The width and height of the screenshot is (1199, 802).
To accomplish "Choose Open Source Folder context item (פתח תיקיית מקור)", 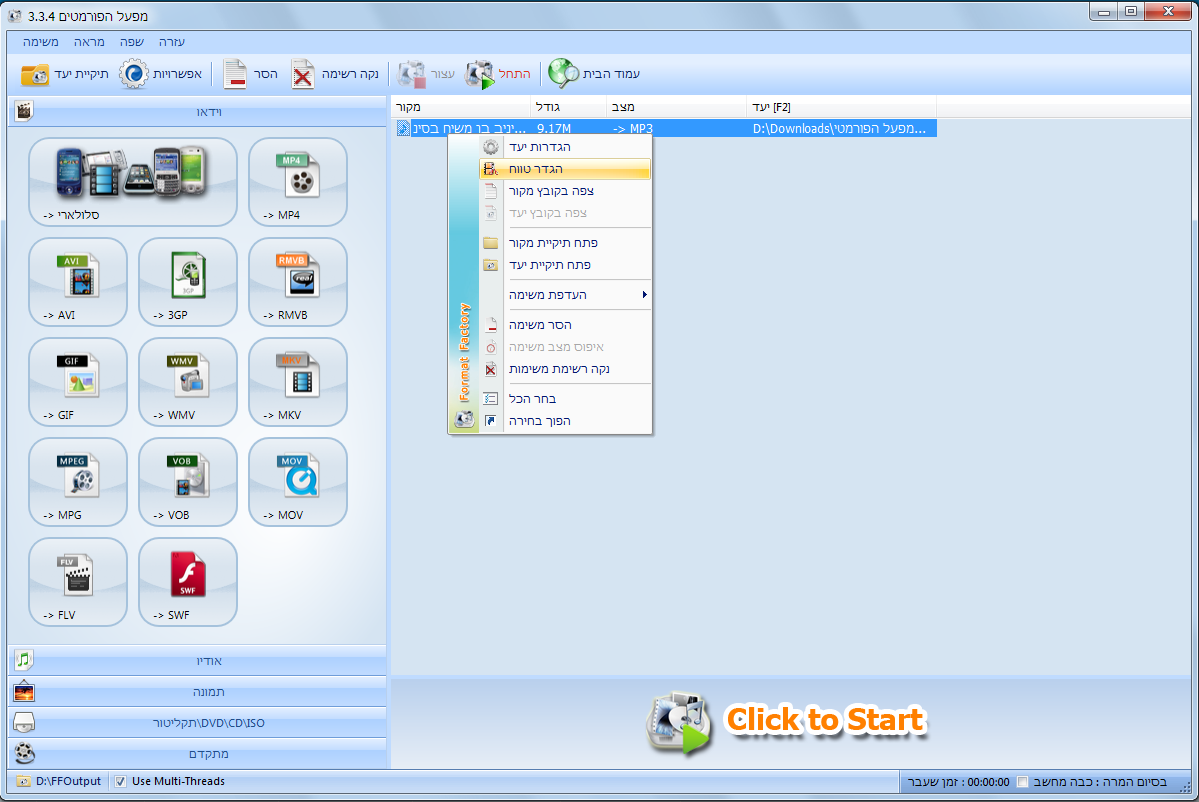I will (x=565, y=243).
